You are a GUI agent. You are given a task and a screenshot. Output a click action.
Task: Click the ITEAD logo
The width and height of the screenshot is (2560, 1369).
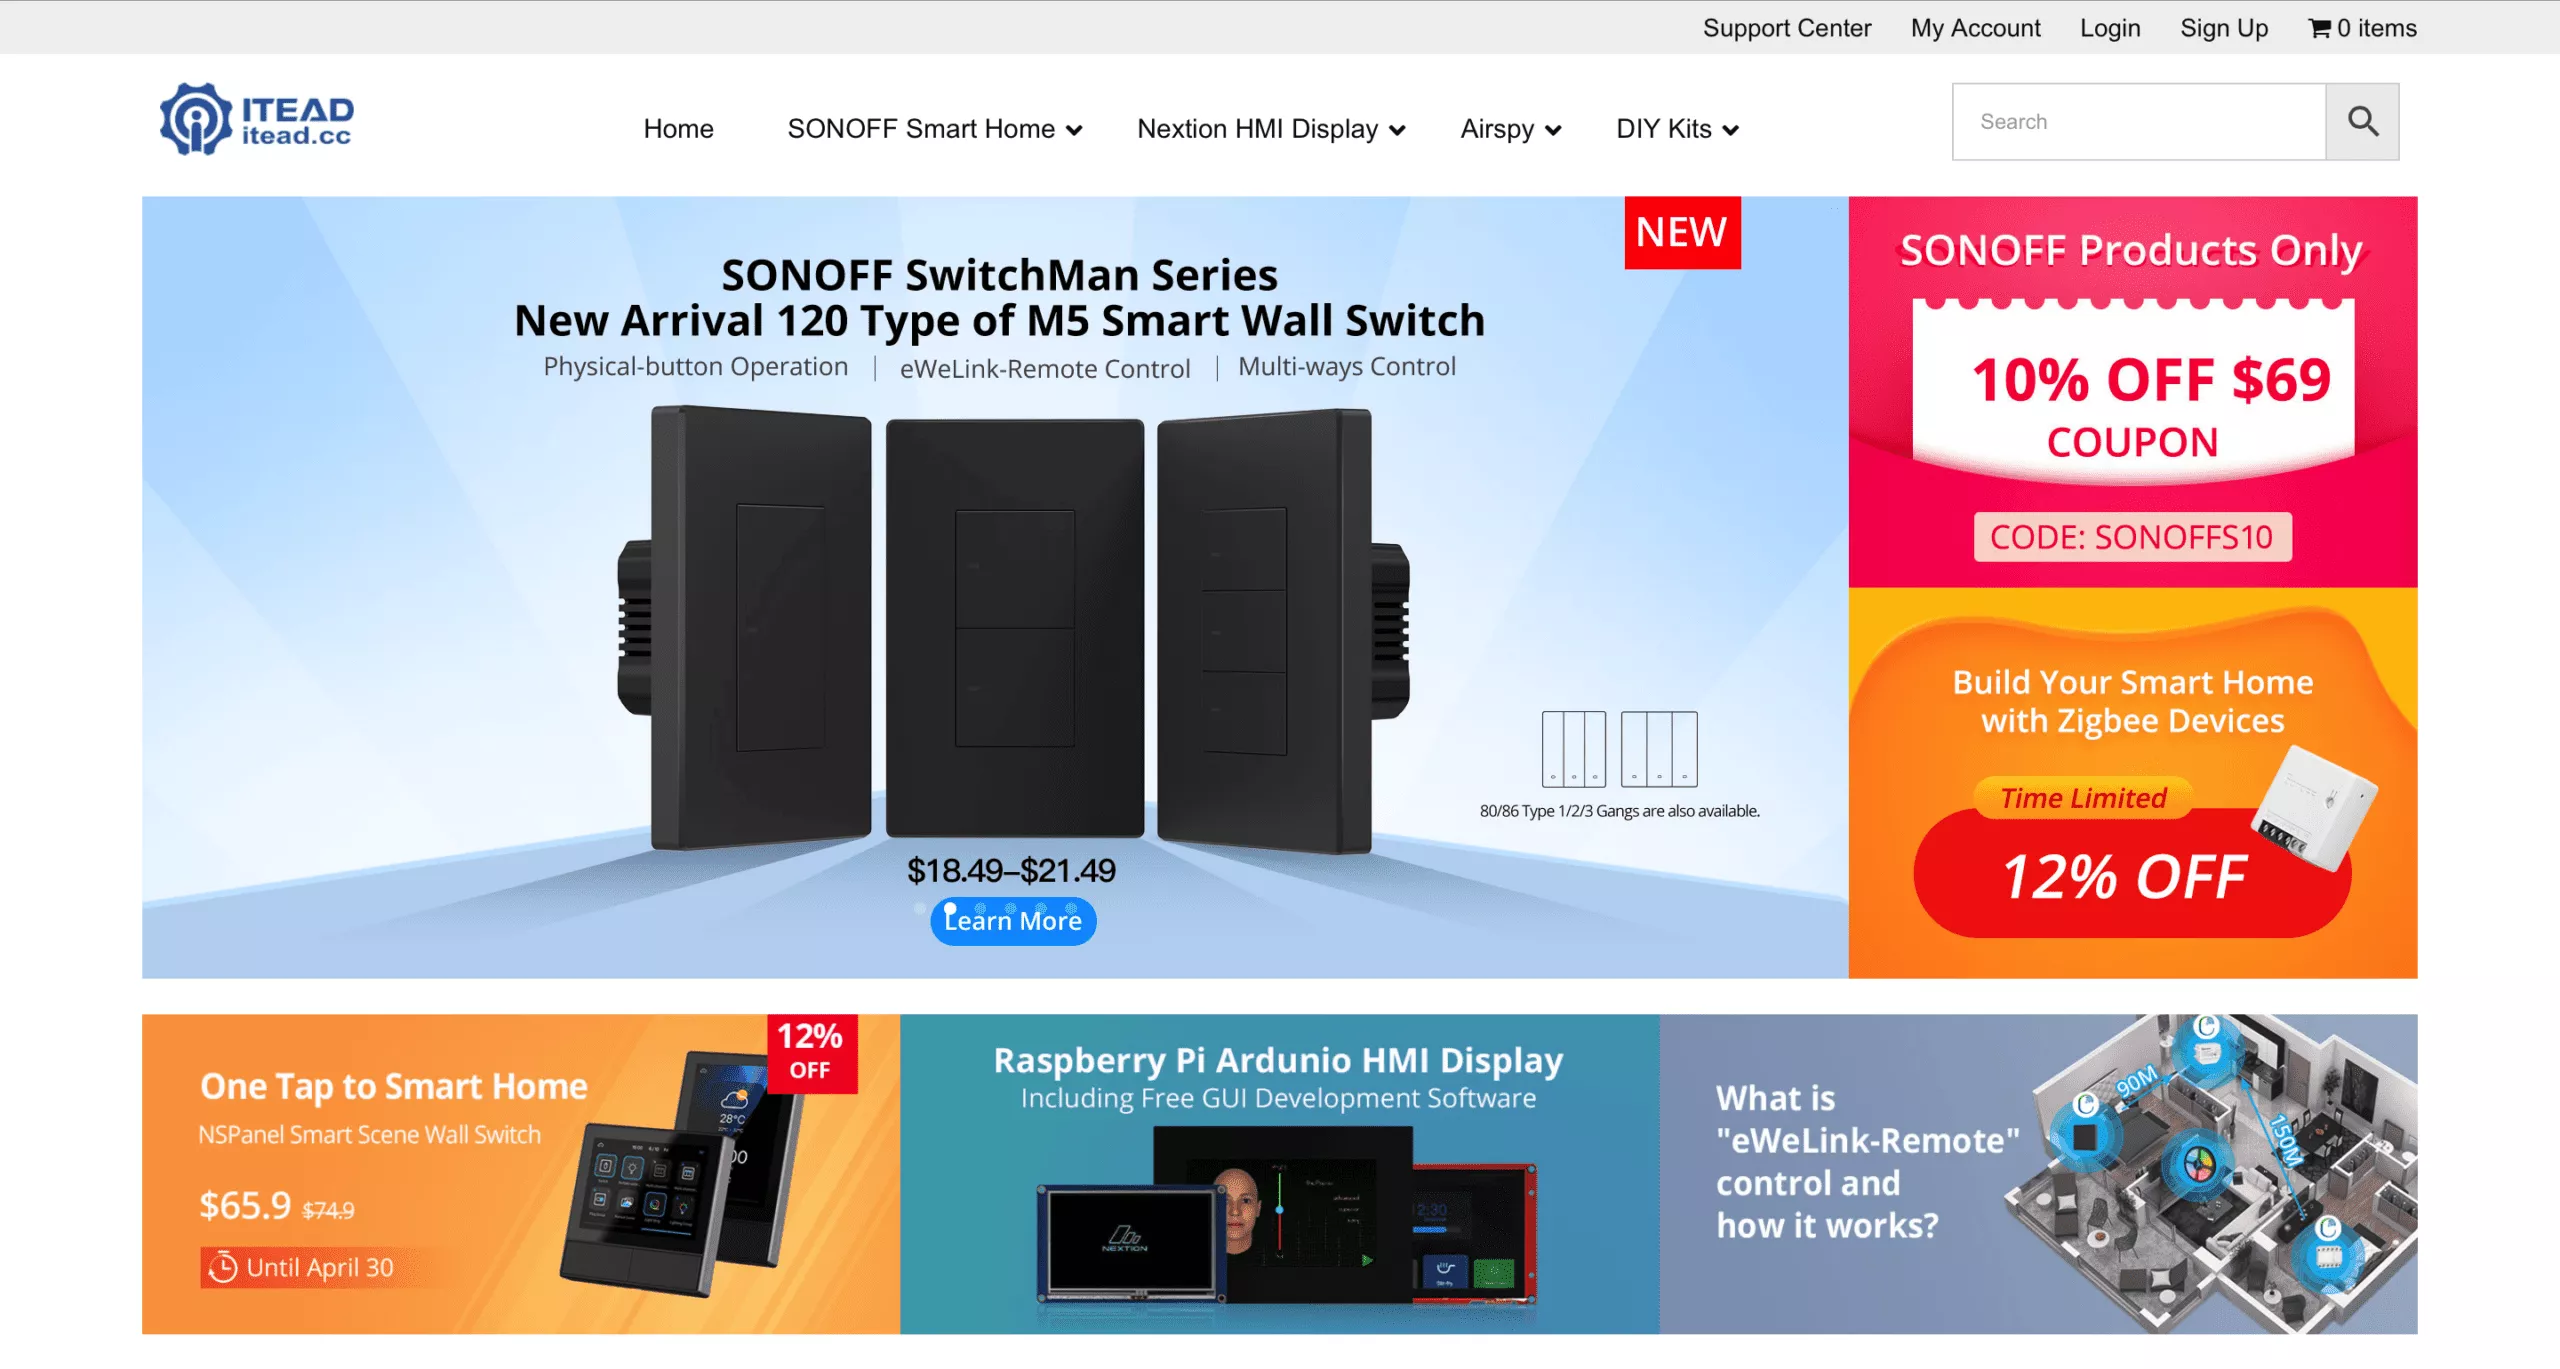[257, 120]
